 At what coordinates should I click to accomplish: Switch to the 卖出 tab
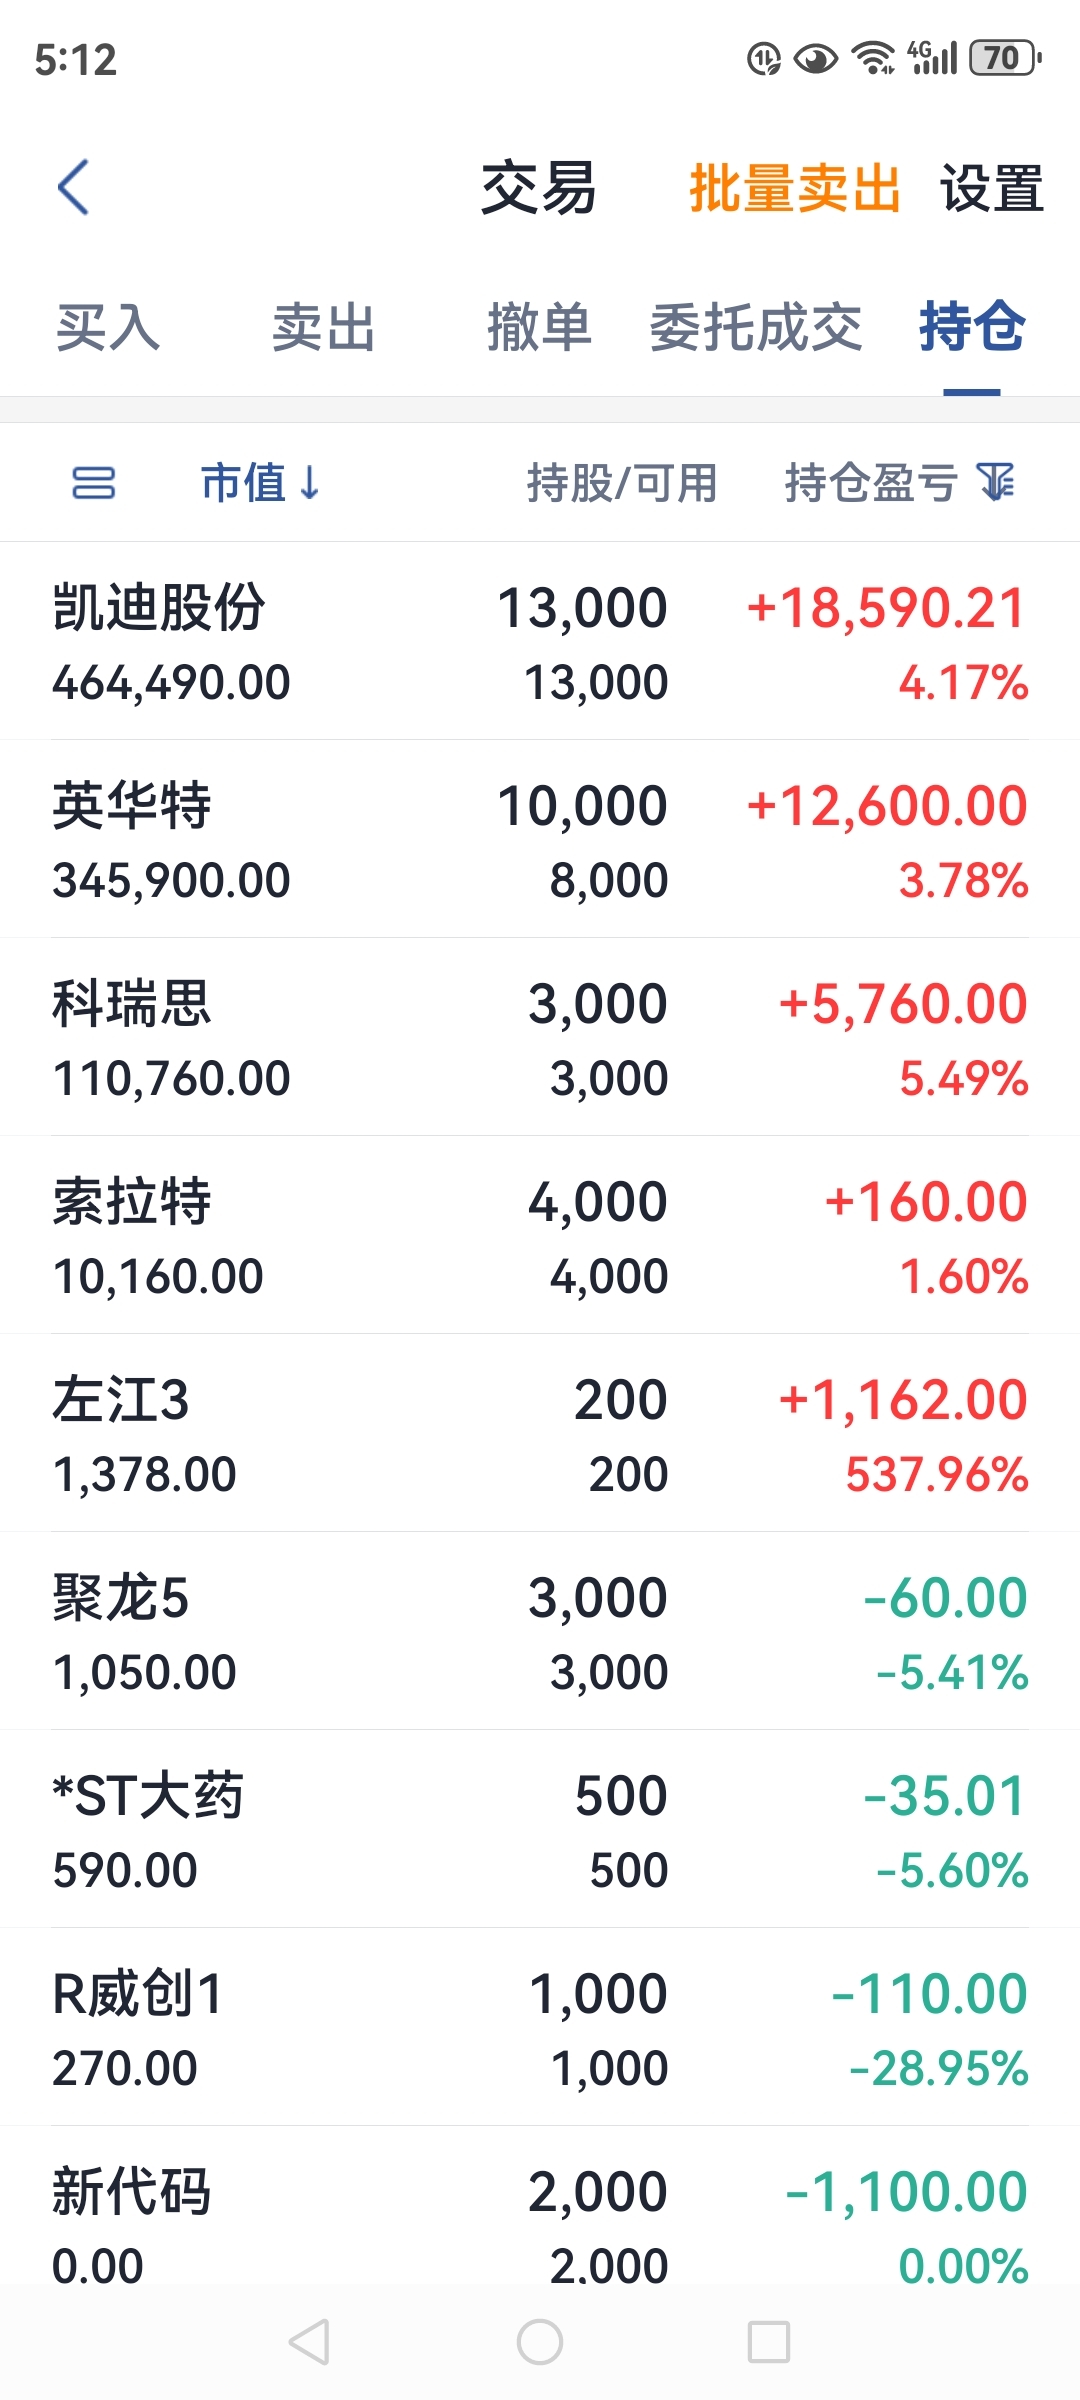(324, 327)
